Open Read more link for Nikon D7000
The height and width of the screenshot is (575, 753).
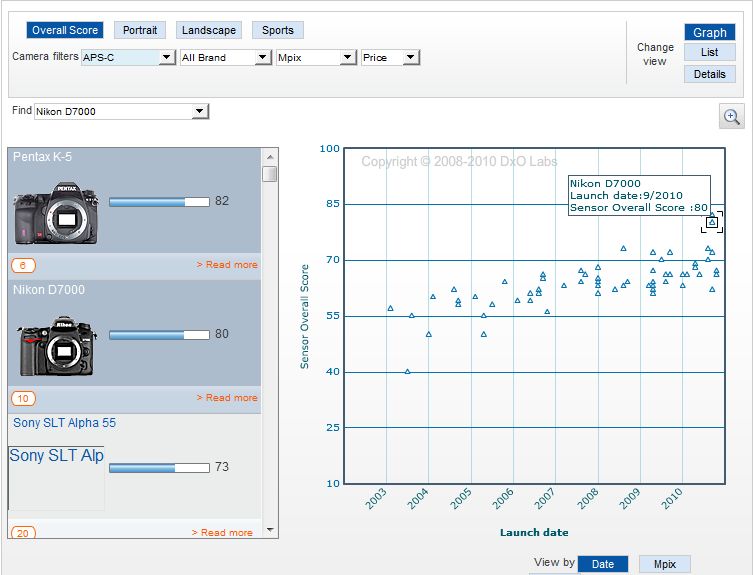point(227,398)
